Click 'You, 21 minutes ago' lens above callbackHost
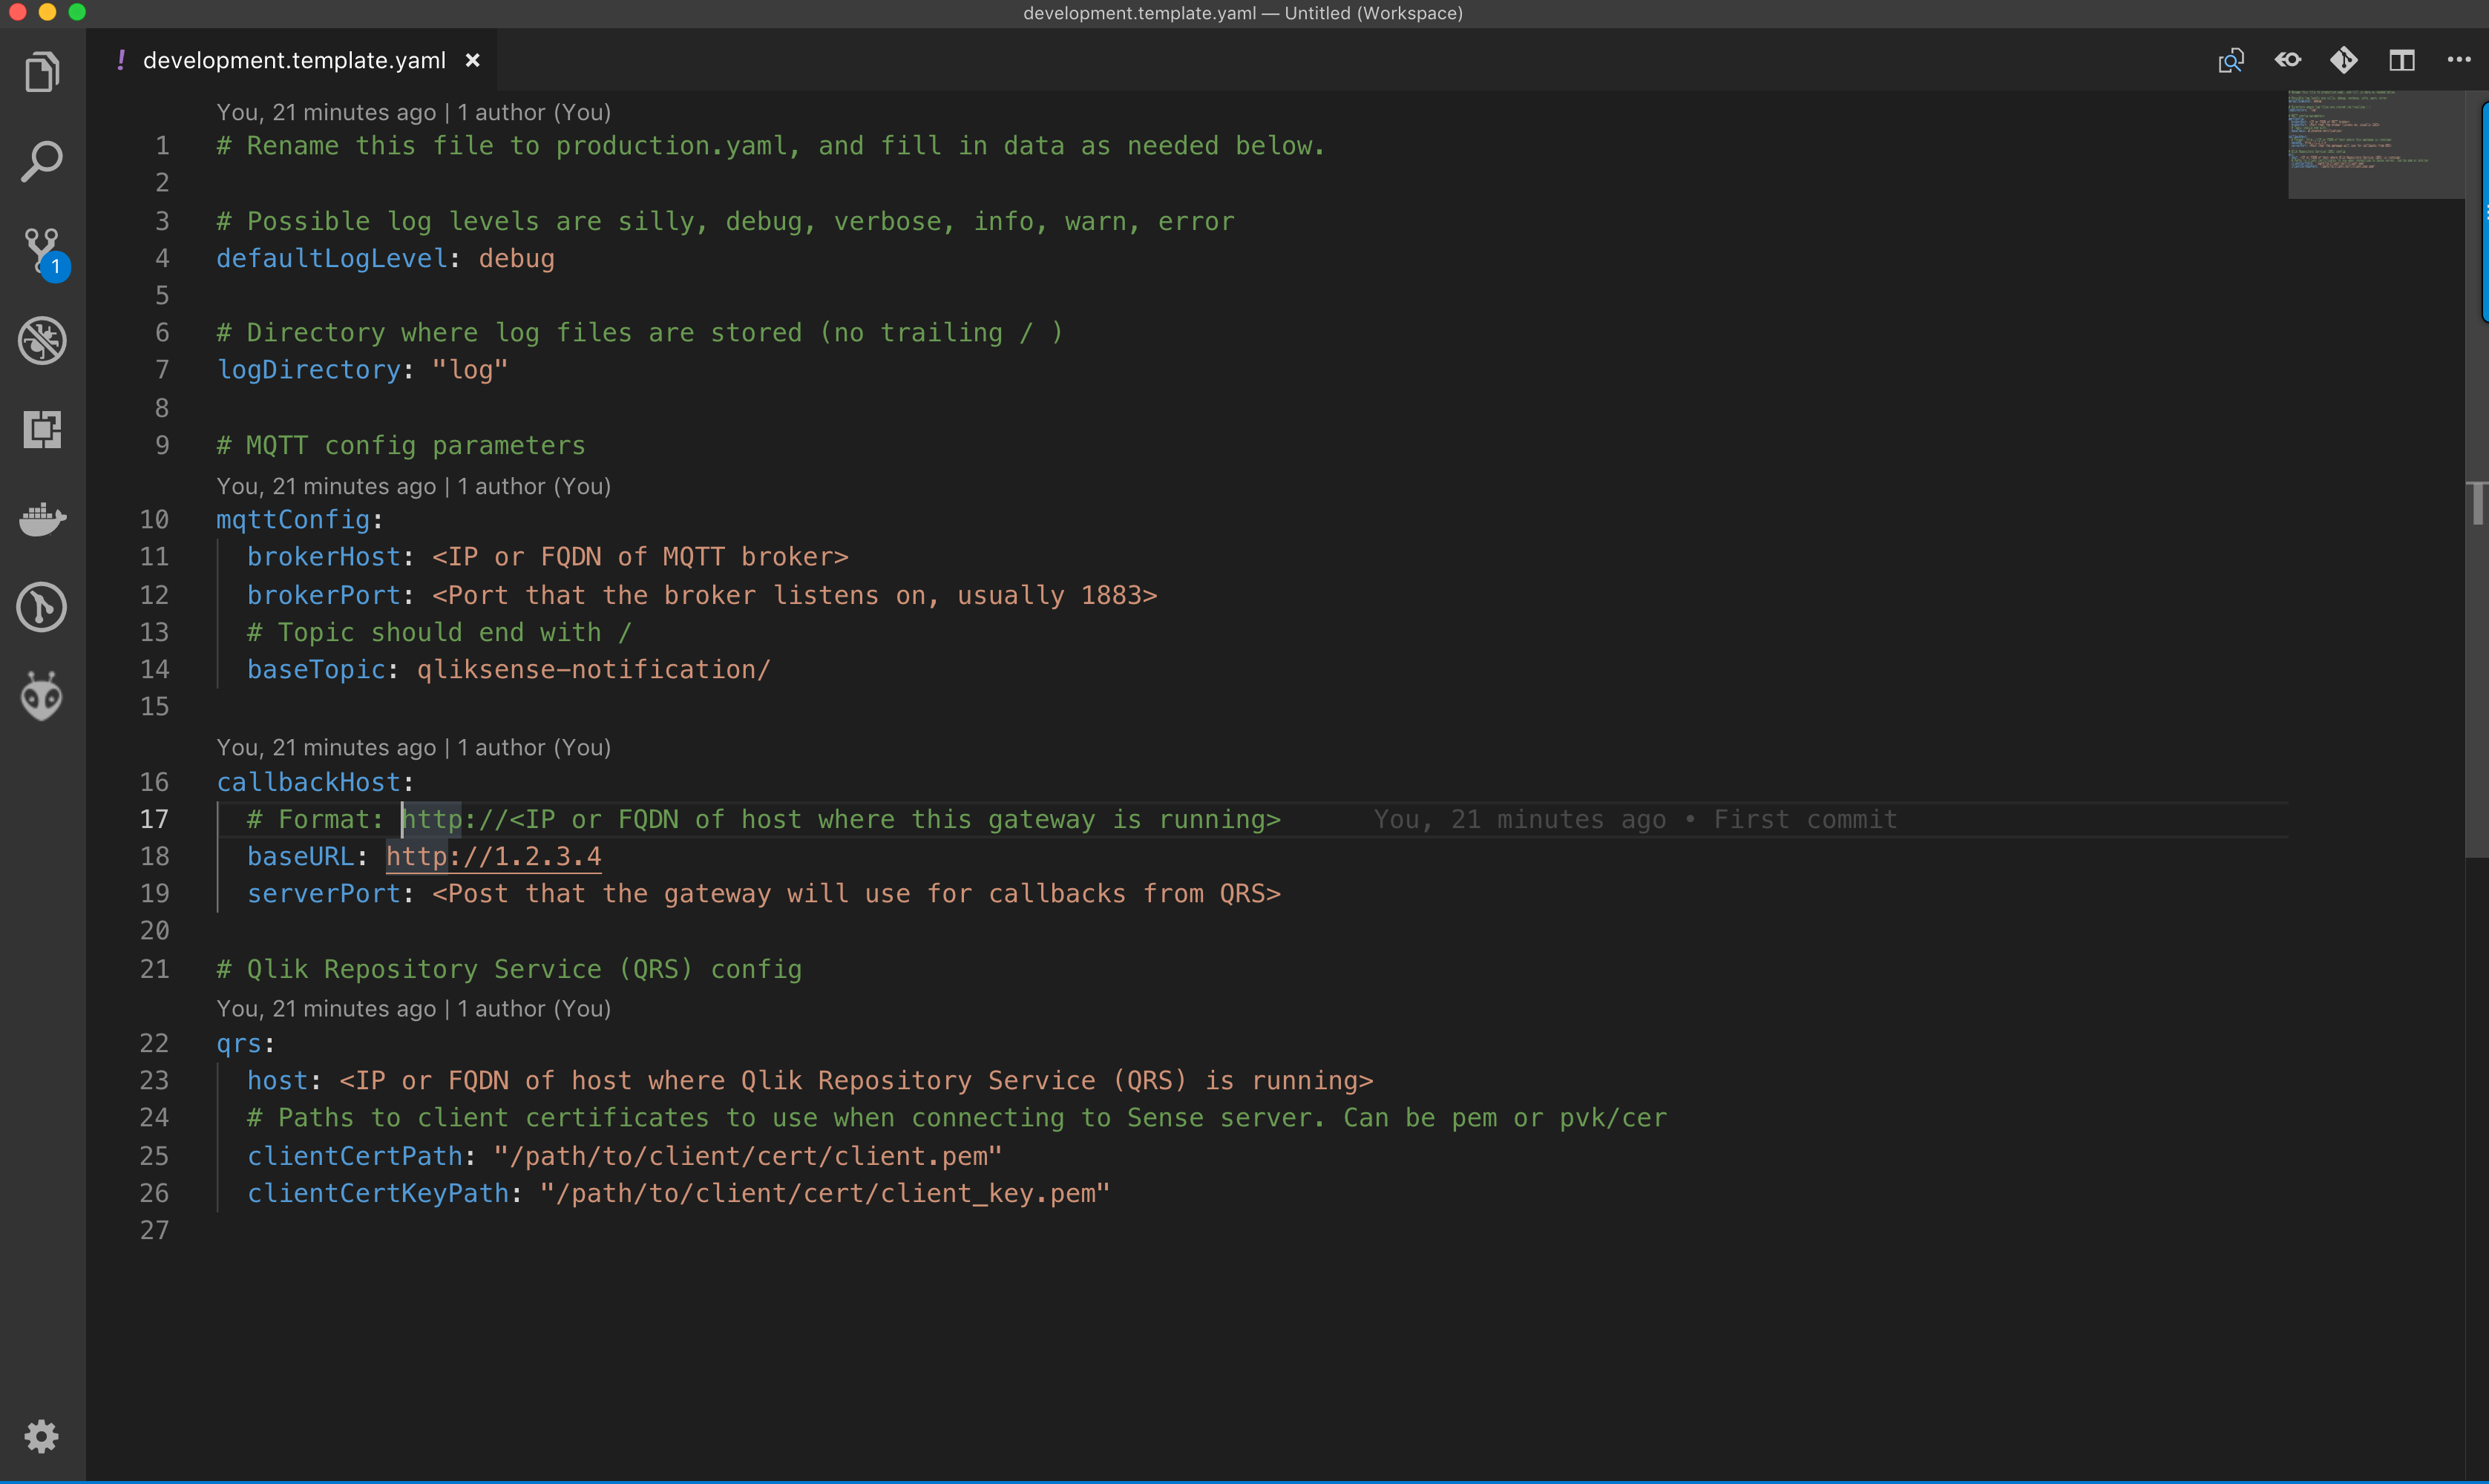The width and height of the screenshot is (2489, 1484). [x=326, y=747]
